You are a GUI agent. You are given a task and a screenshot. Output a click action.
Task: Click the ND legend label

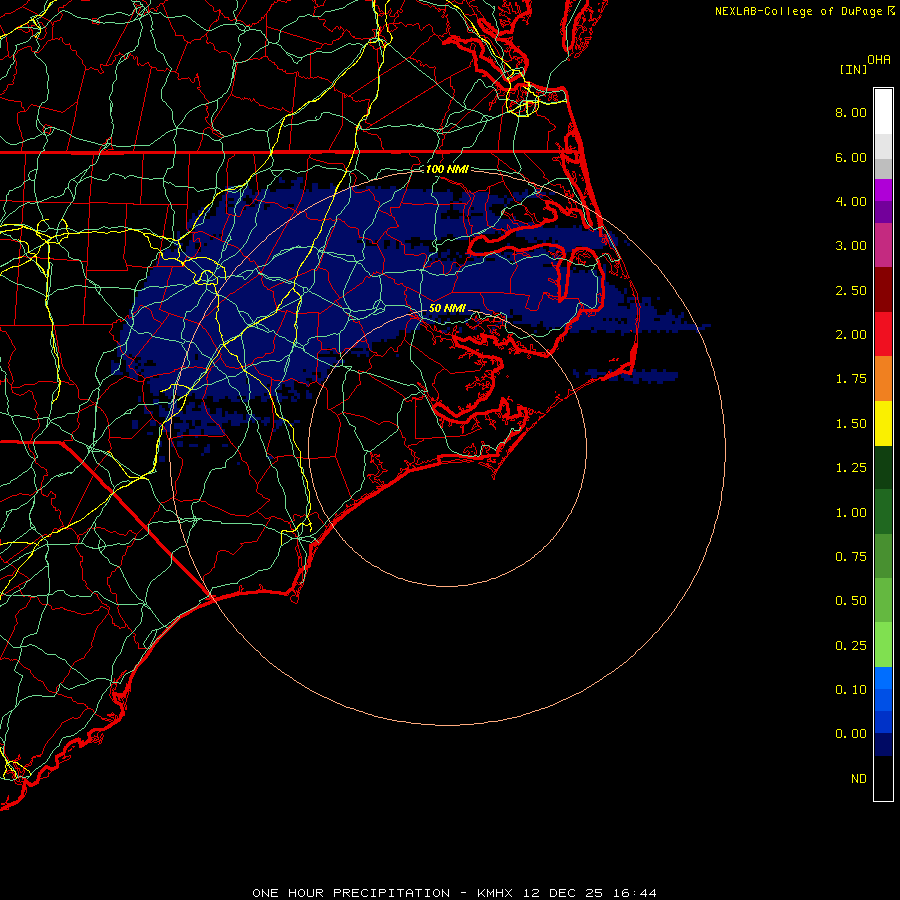click(x=859, y=779)
